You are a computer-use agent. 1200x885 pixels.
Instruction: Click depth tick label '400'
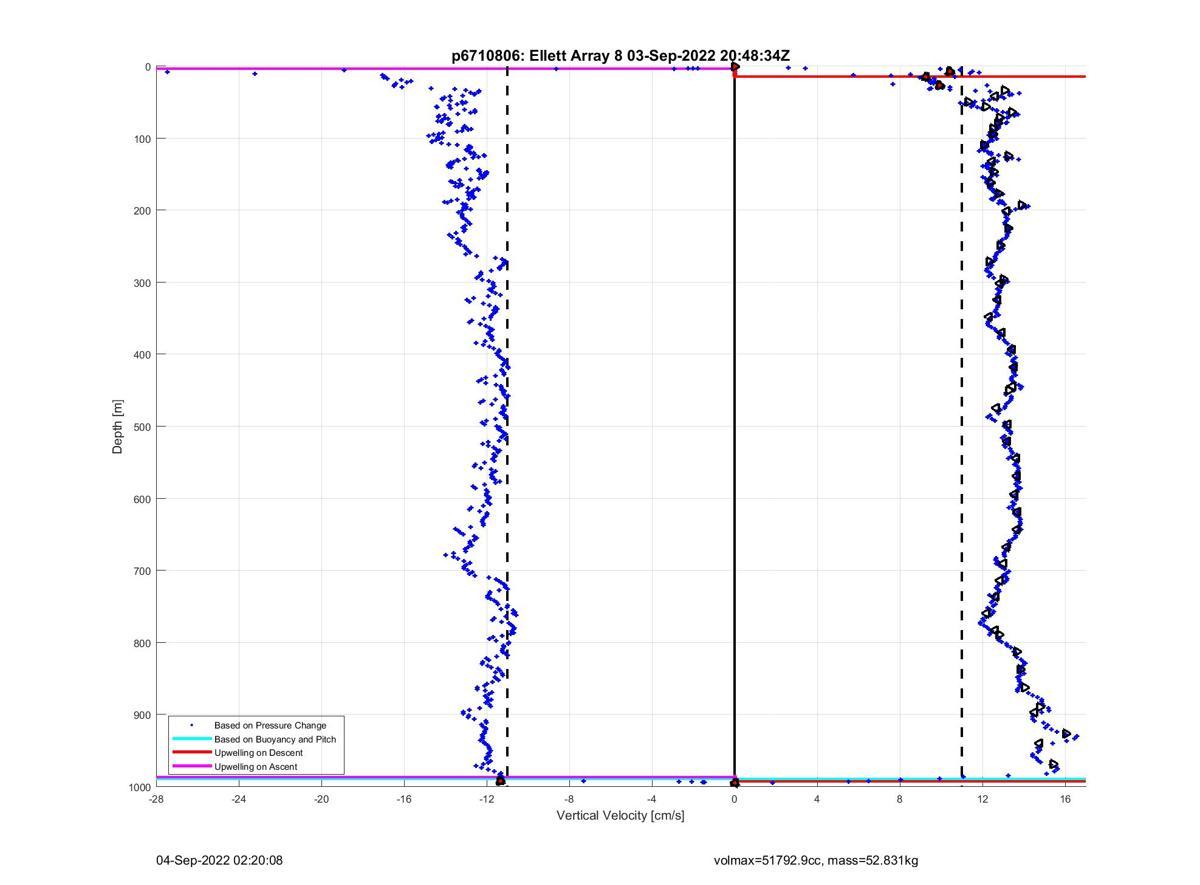pyautogui.click(x=141, y=355)
